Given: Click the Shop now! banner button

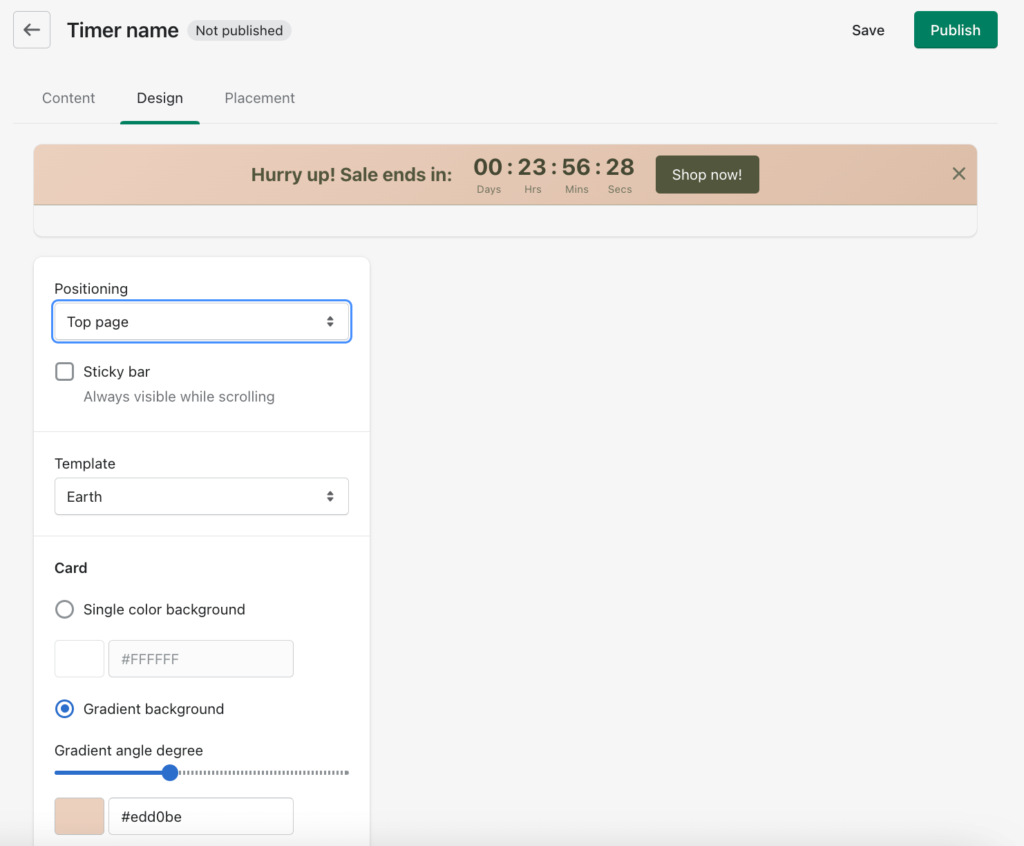Looking at the screenshot, I should pos(707,175).
